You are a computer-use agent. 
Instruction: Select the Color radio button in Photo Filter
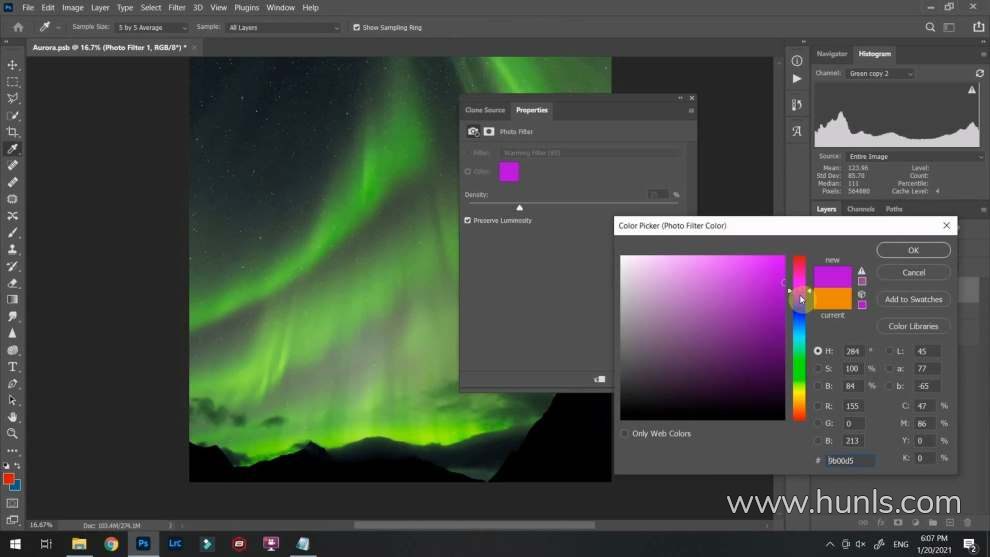(x=468, y=172)
